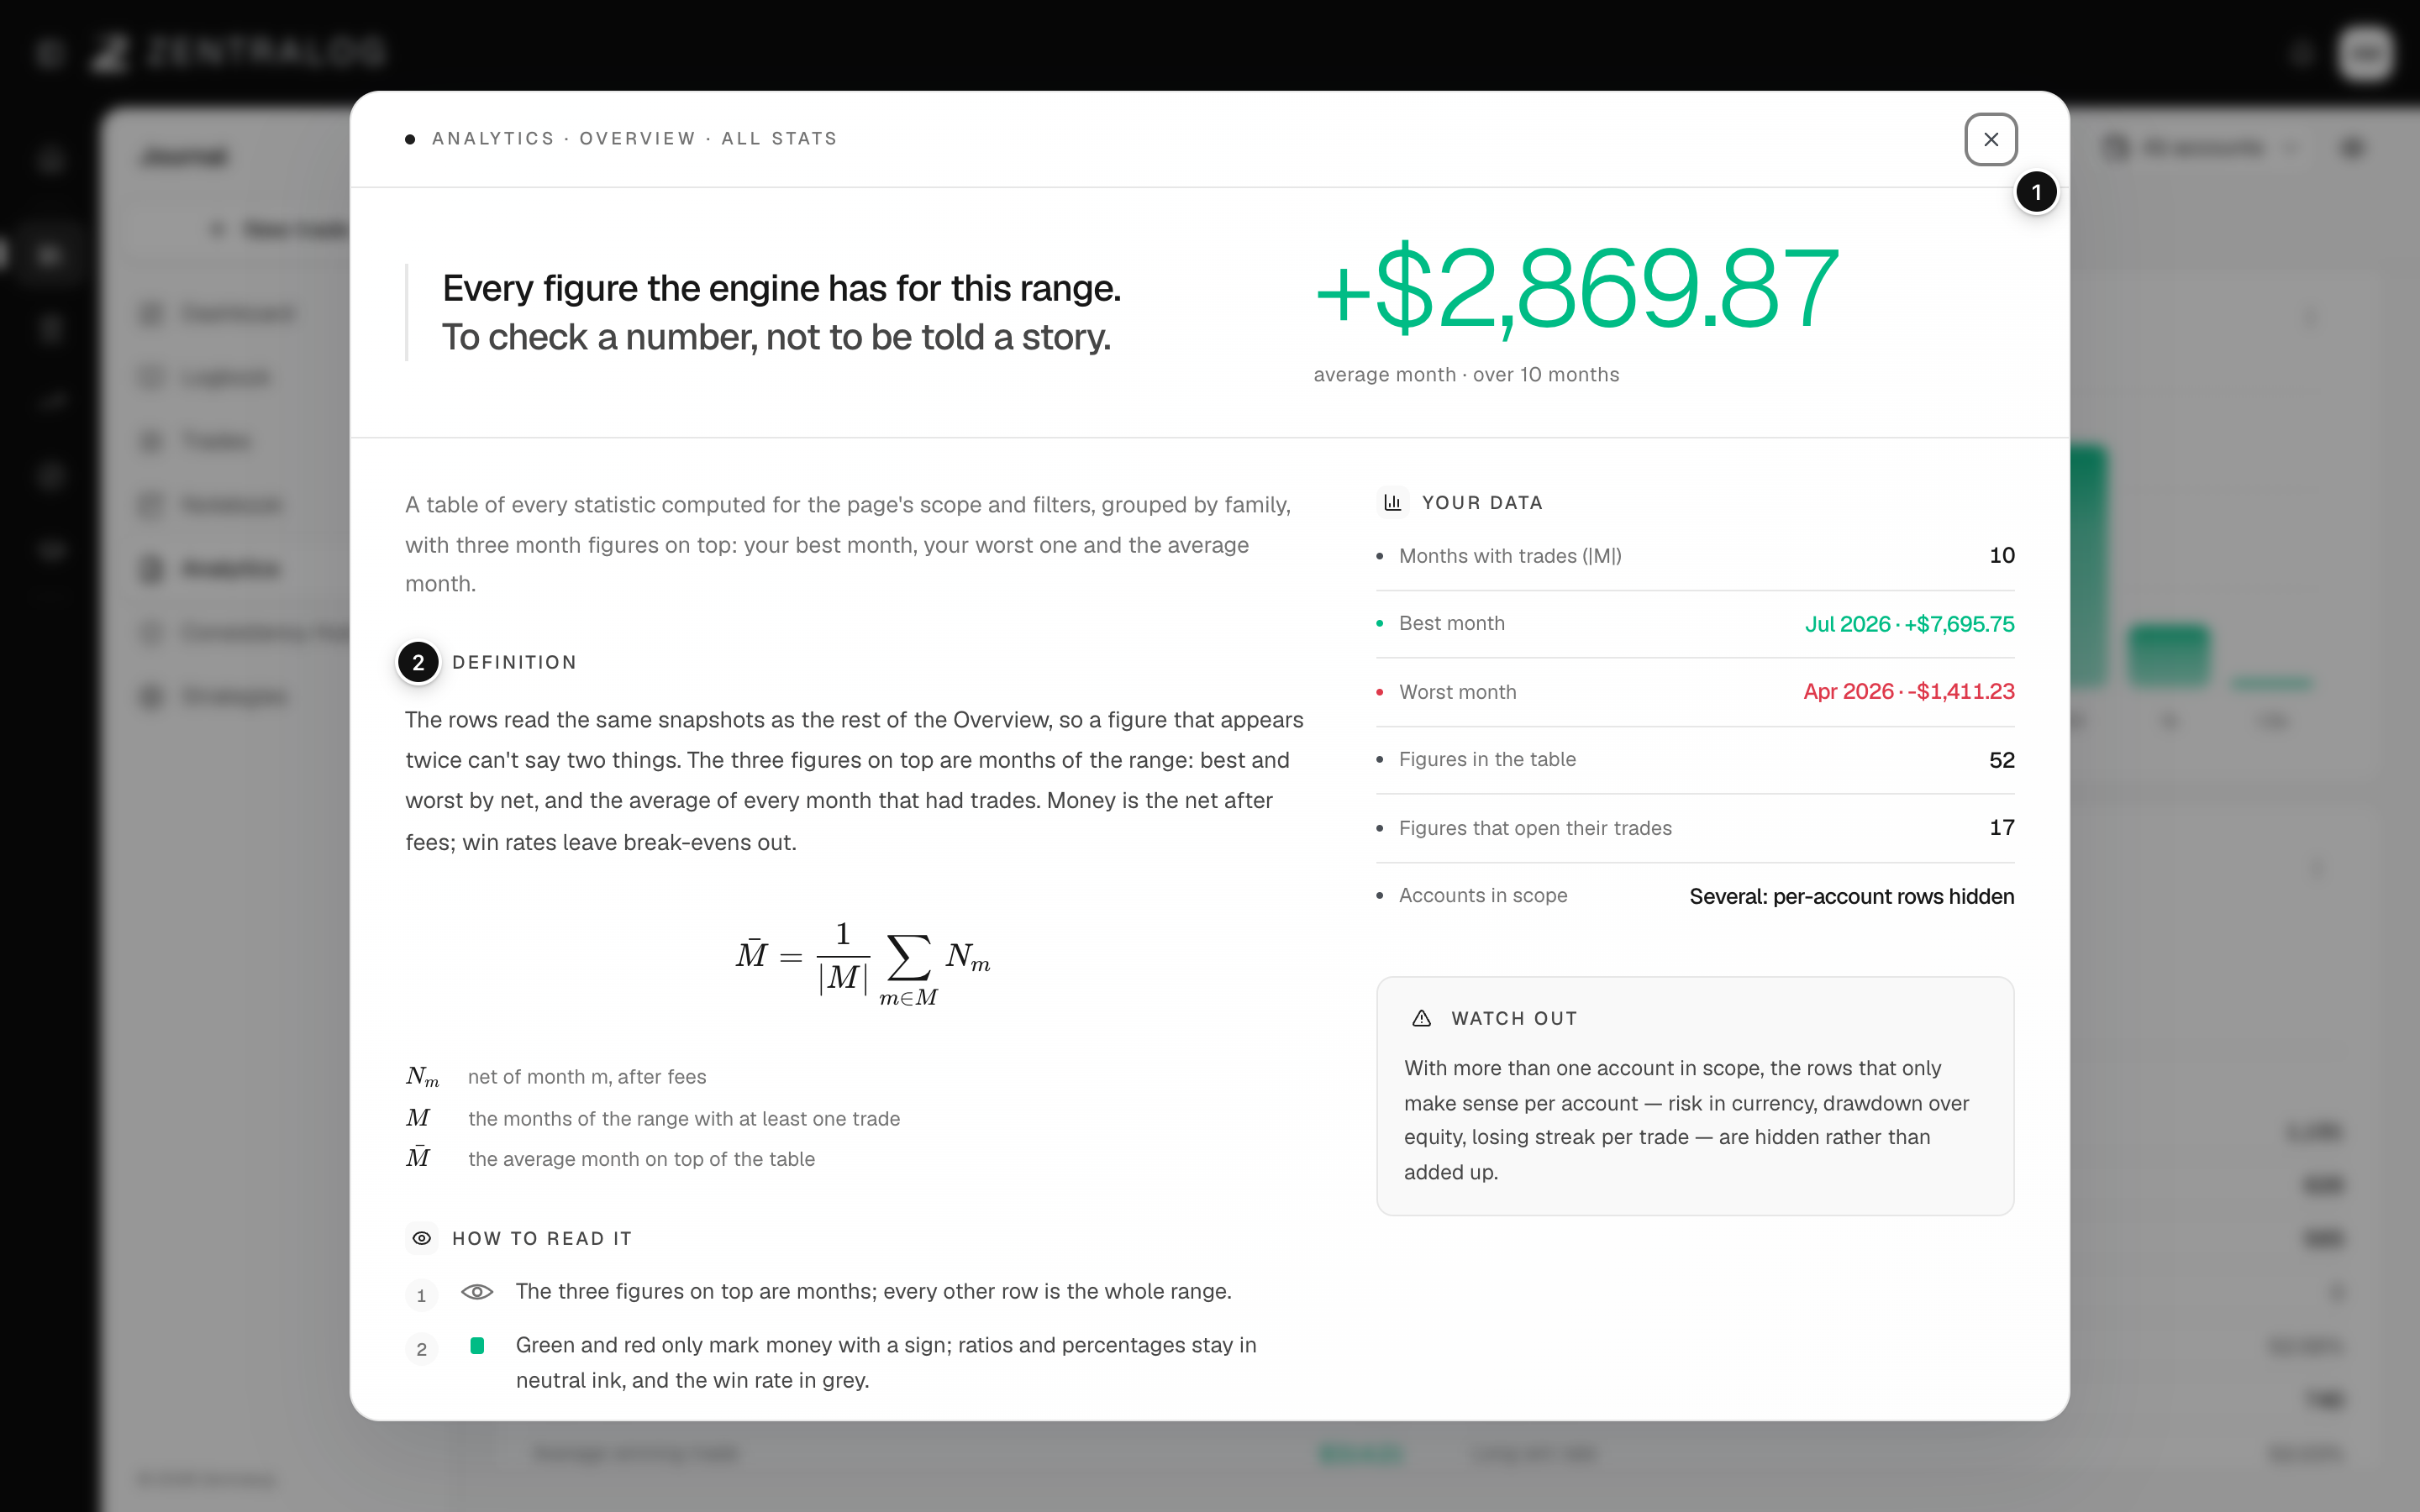Image resolution: width=2420 pixels, height=1512 pixels.
Task: Click the 'A table of every statistic' intro paragraph
Action: [848, 544]
